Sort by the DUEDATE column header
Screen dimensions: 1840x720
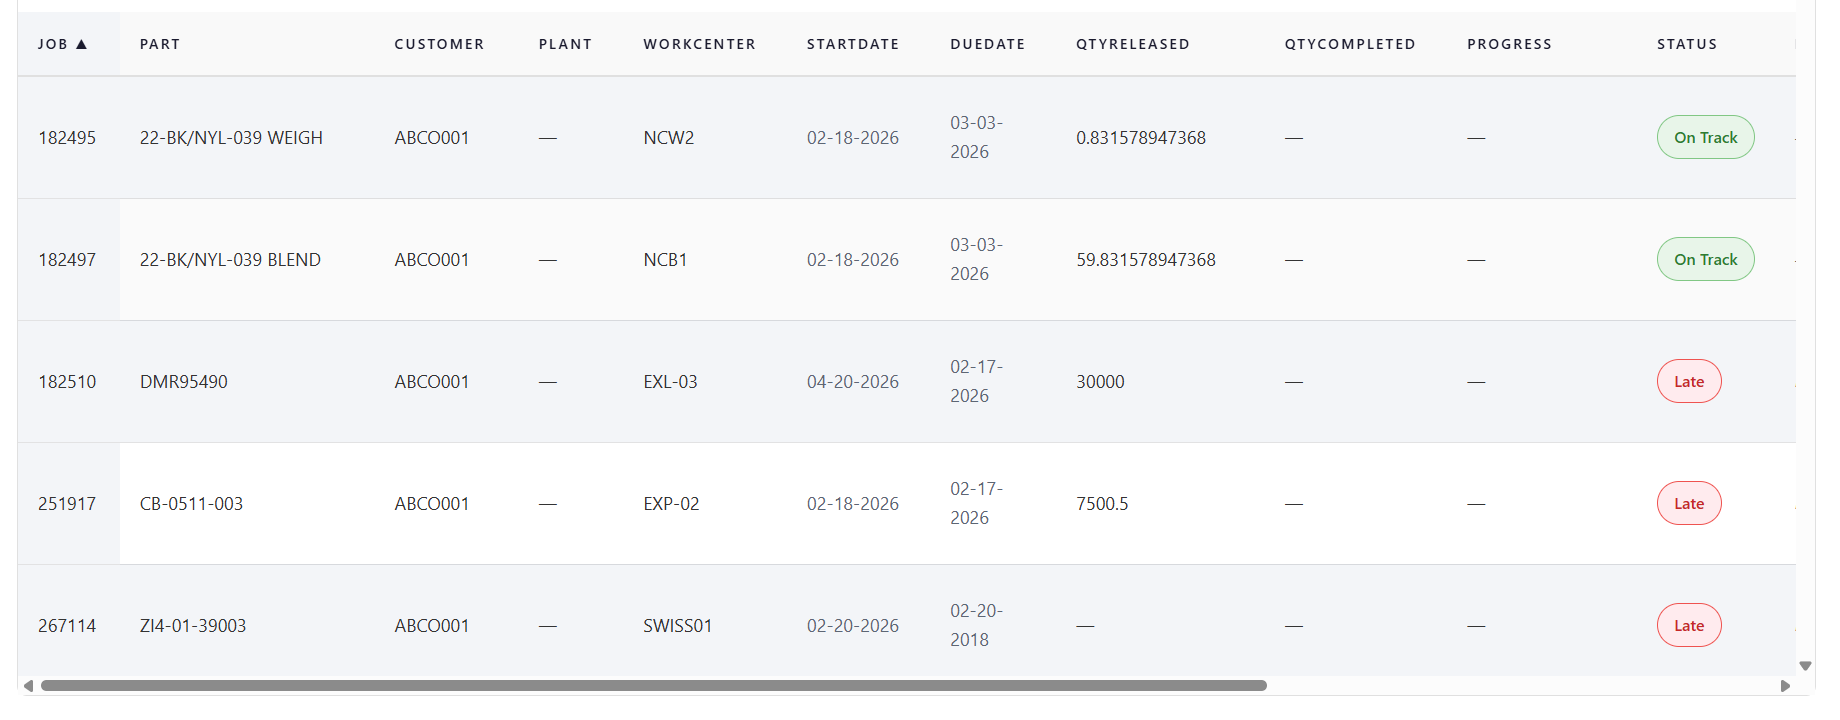point(987,43)
